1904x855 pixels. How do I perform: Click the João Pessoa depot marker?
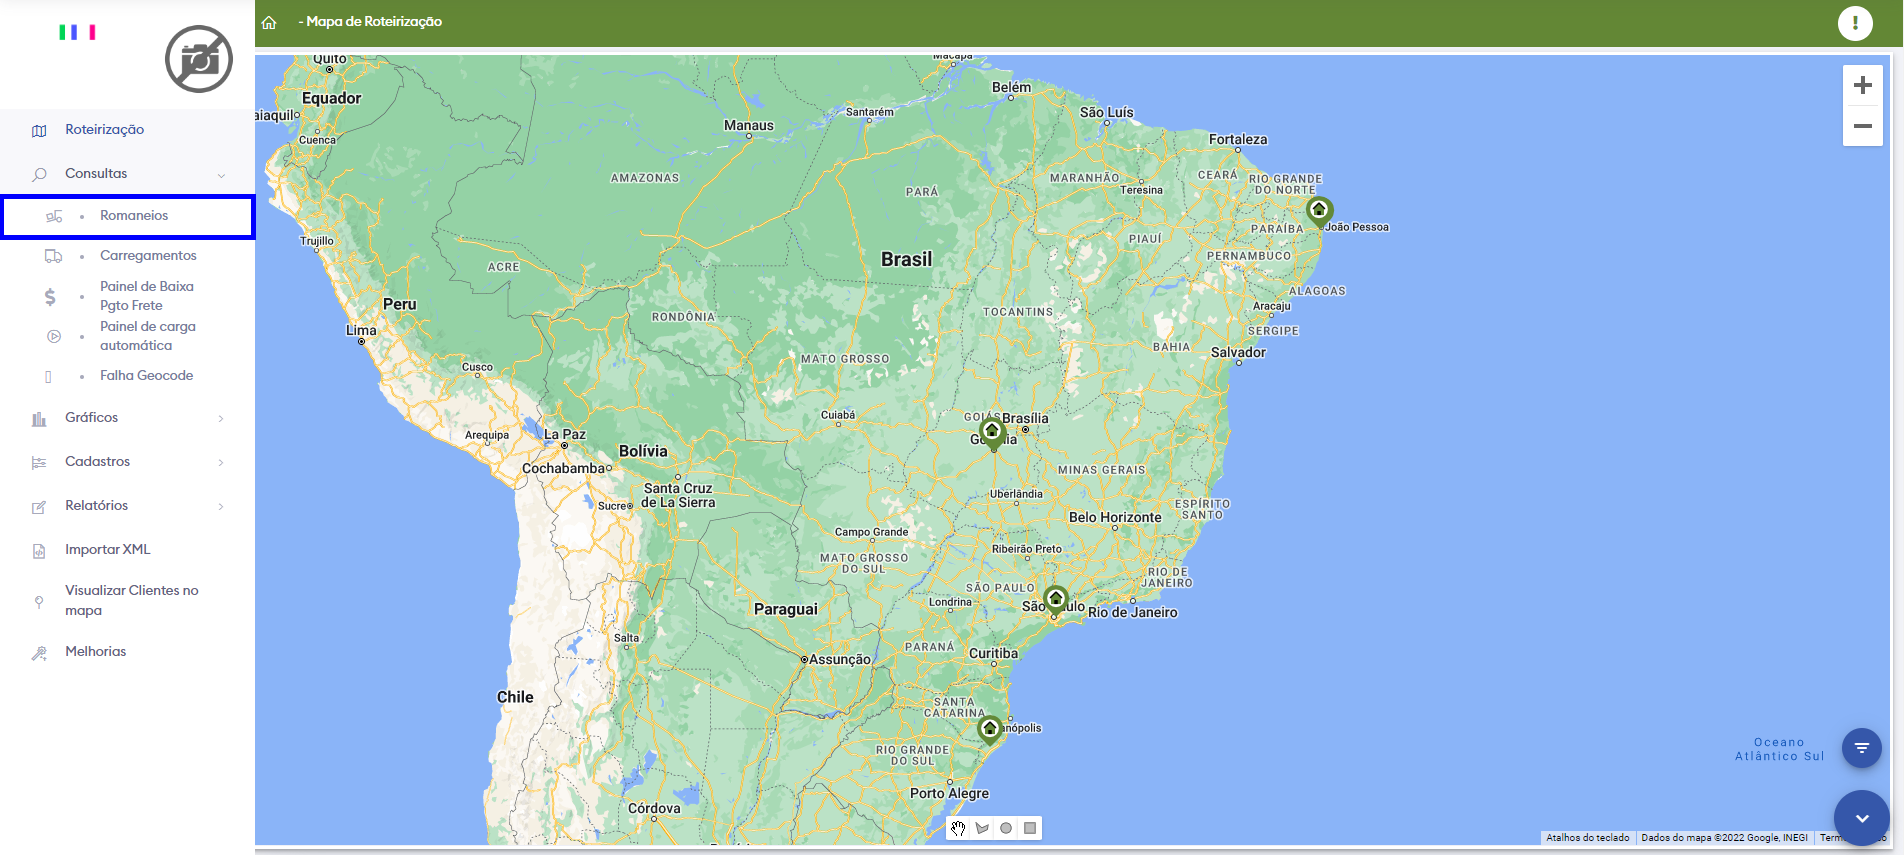[x=1319, y=210]
